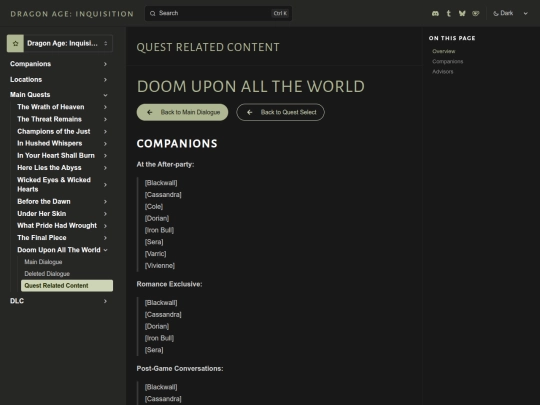The width and height of the screenshot is (540, 405).
Task: Open the Dragon Age: Inquisition site switcher
Action: point(60,43)
